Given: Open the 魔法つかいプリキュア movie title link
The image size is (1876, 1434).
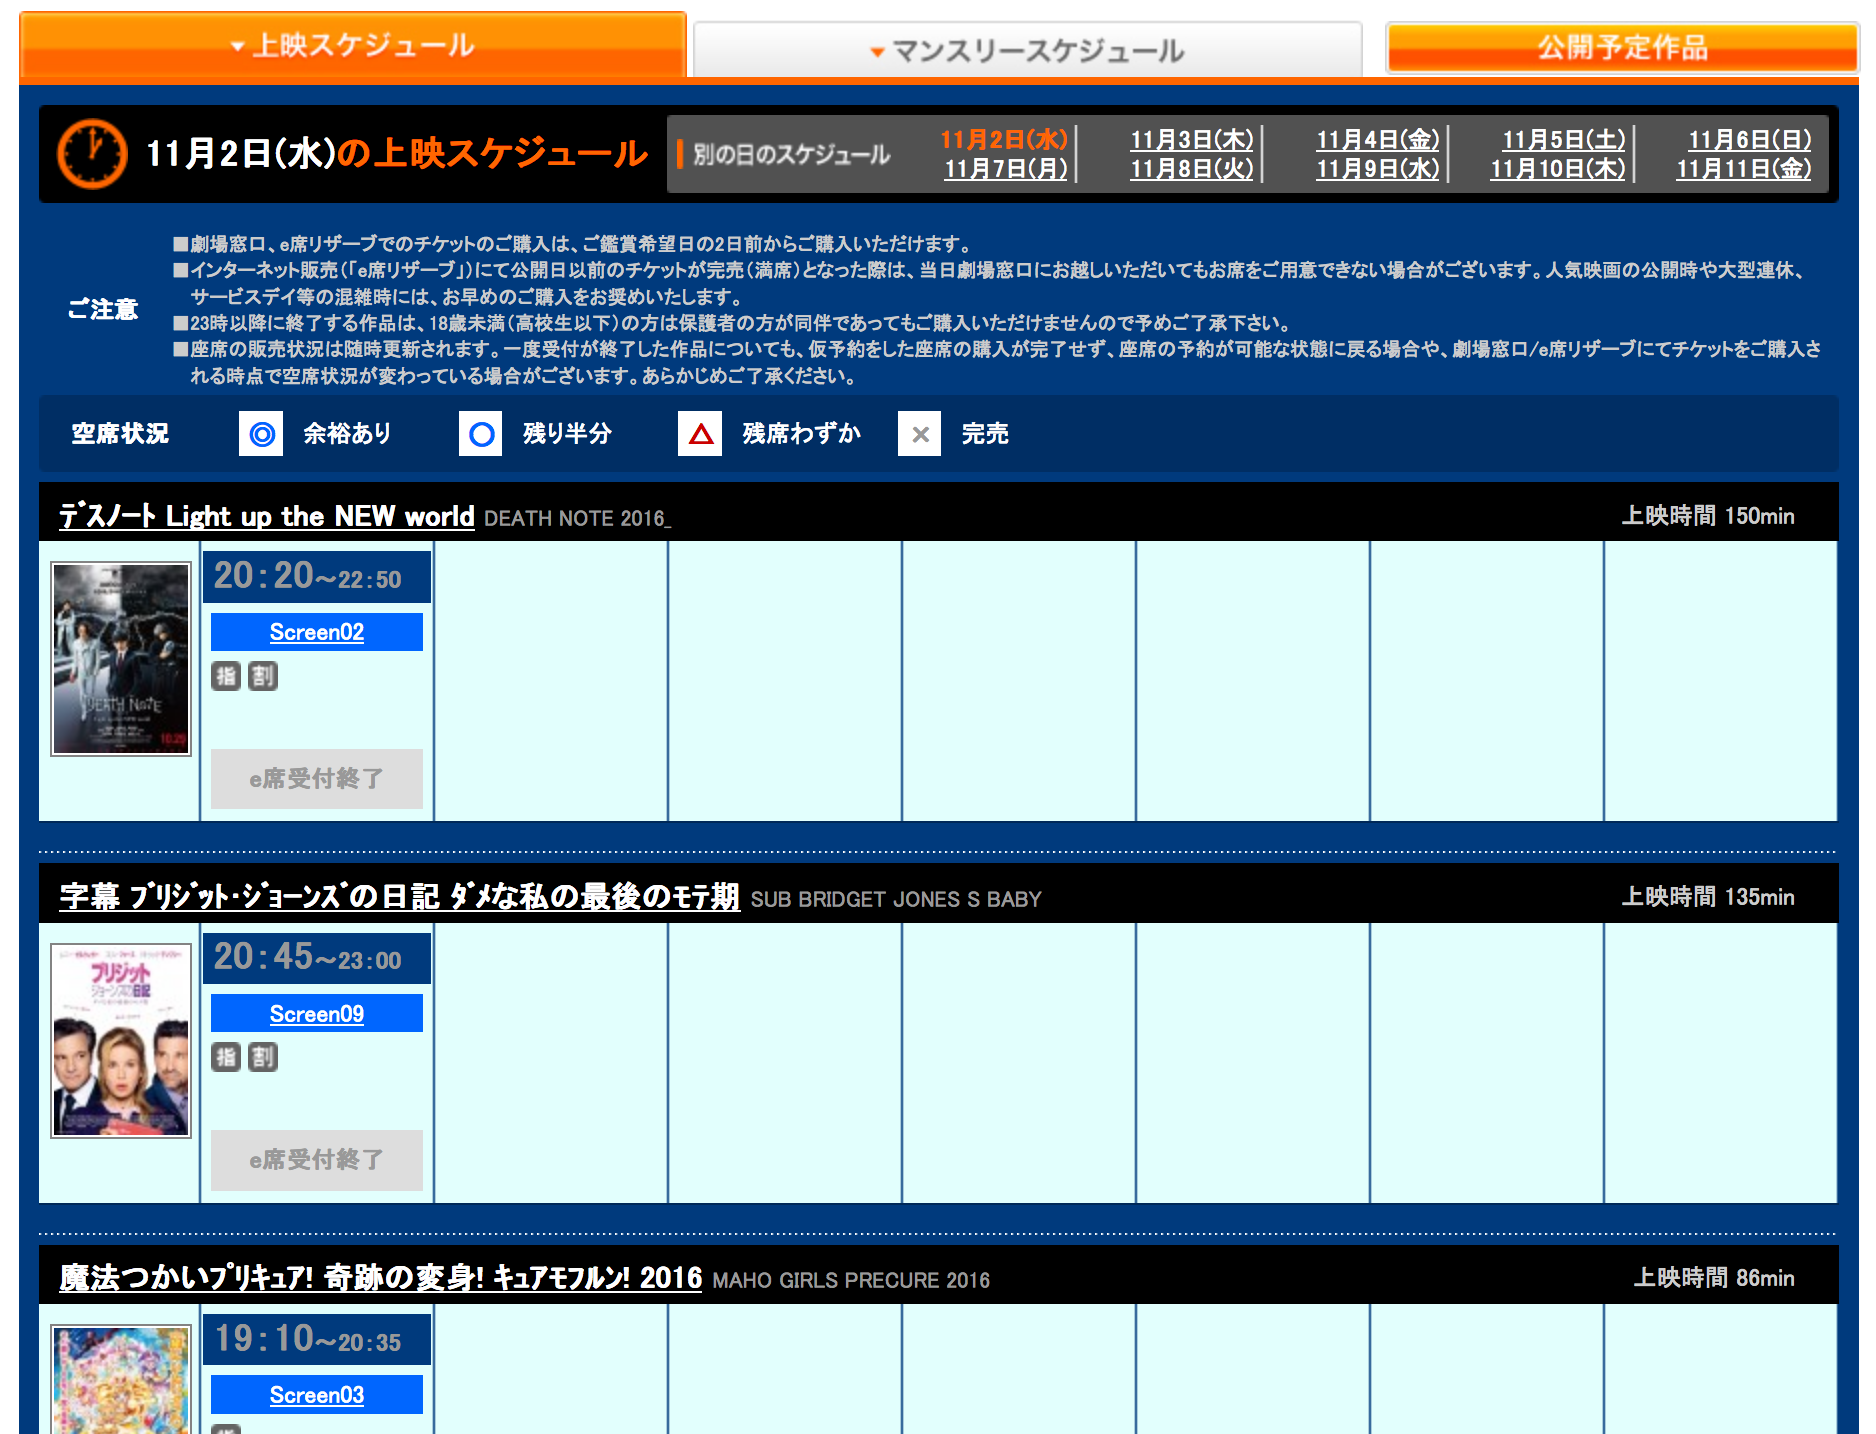Looking at the screenshot, I should coord(381,1278).
